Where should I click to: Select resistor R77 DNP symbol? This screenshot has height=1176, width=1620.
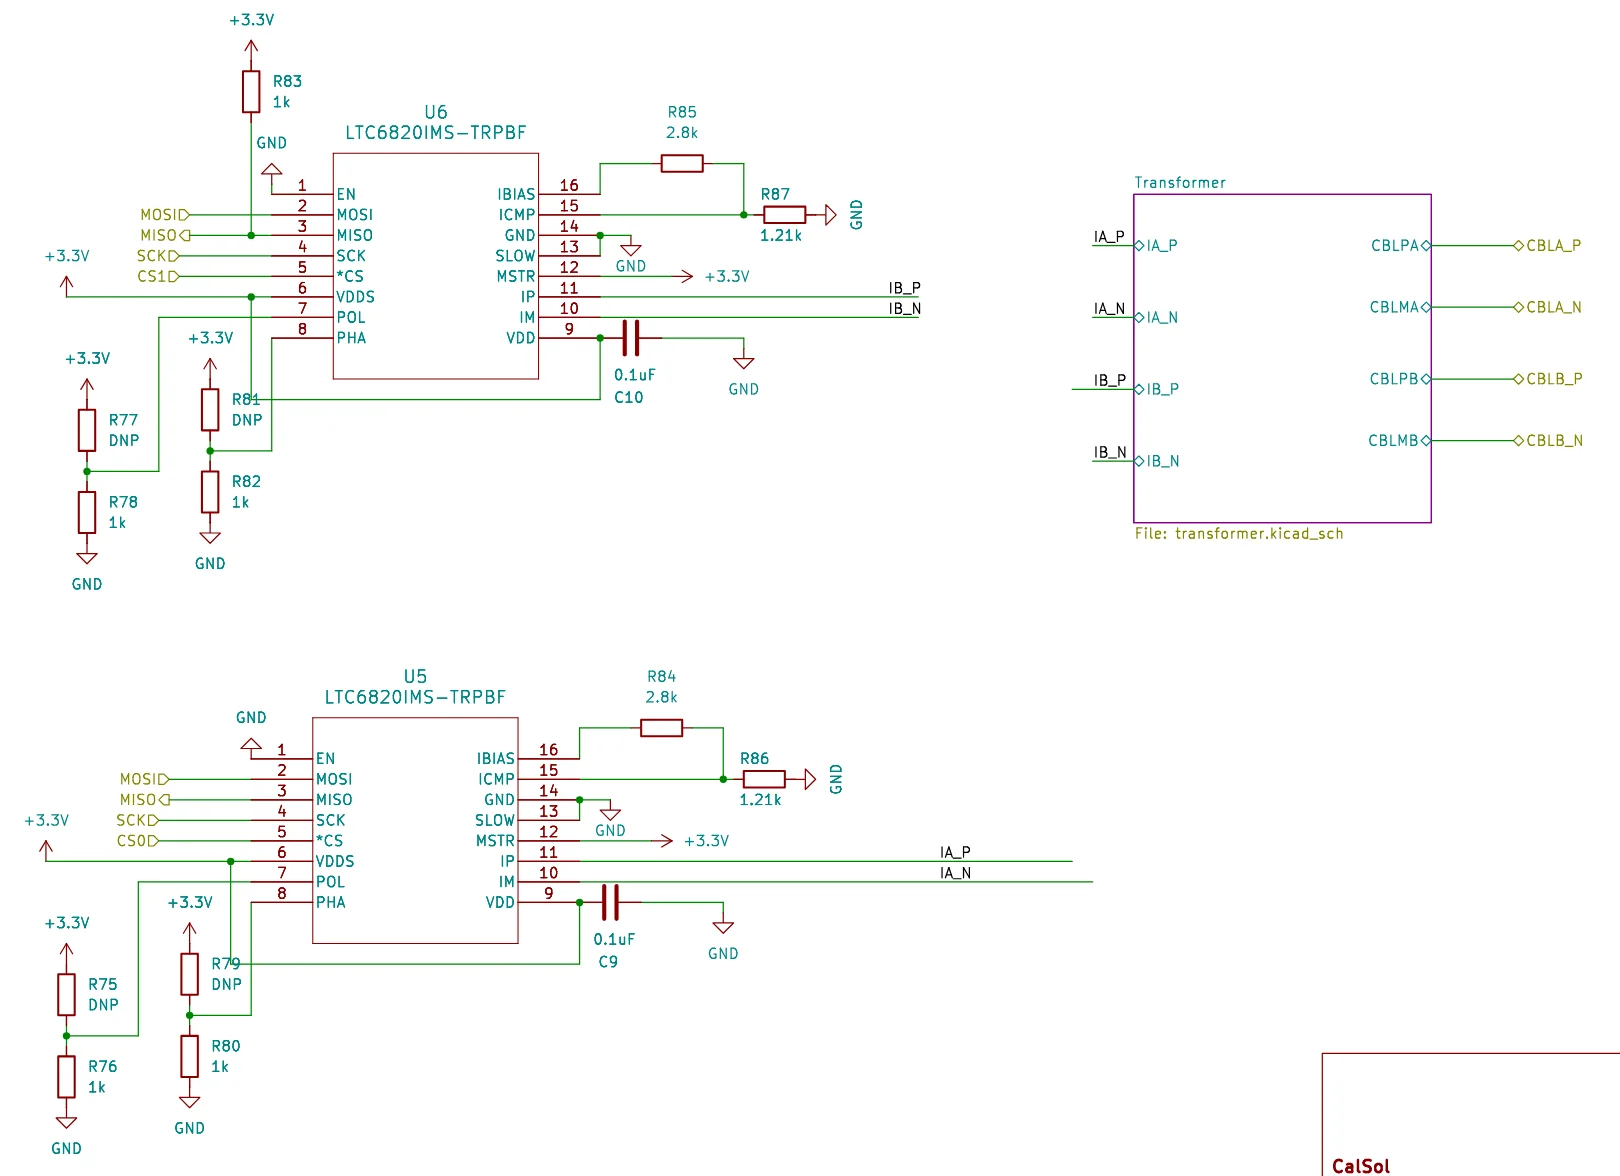click(87, 430)
